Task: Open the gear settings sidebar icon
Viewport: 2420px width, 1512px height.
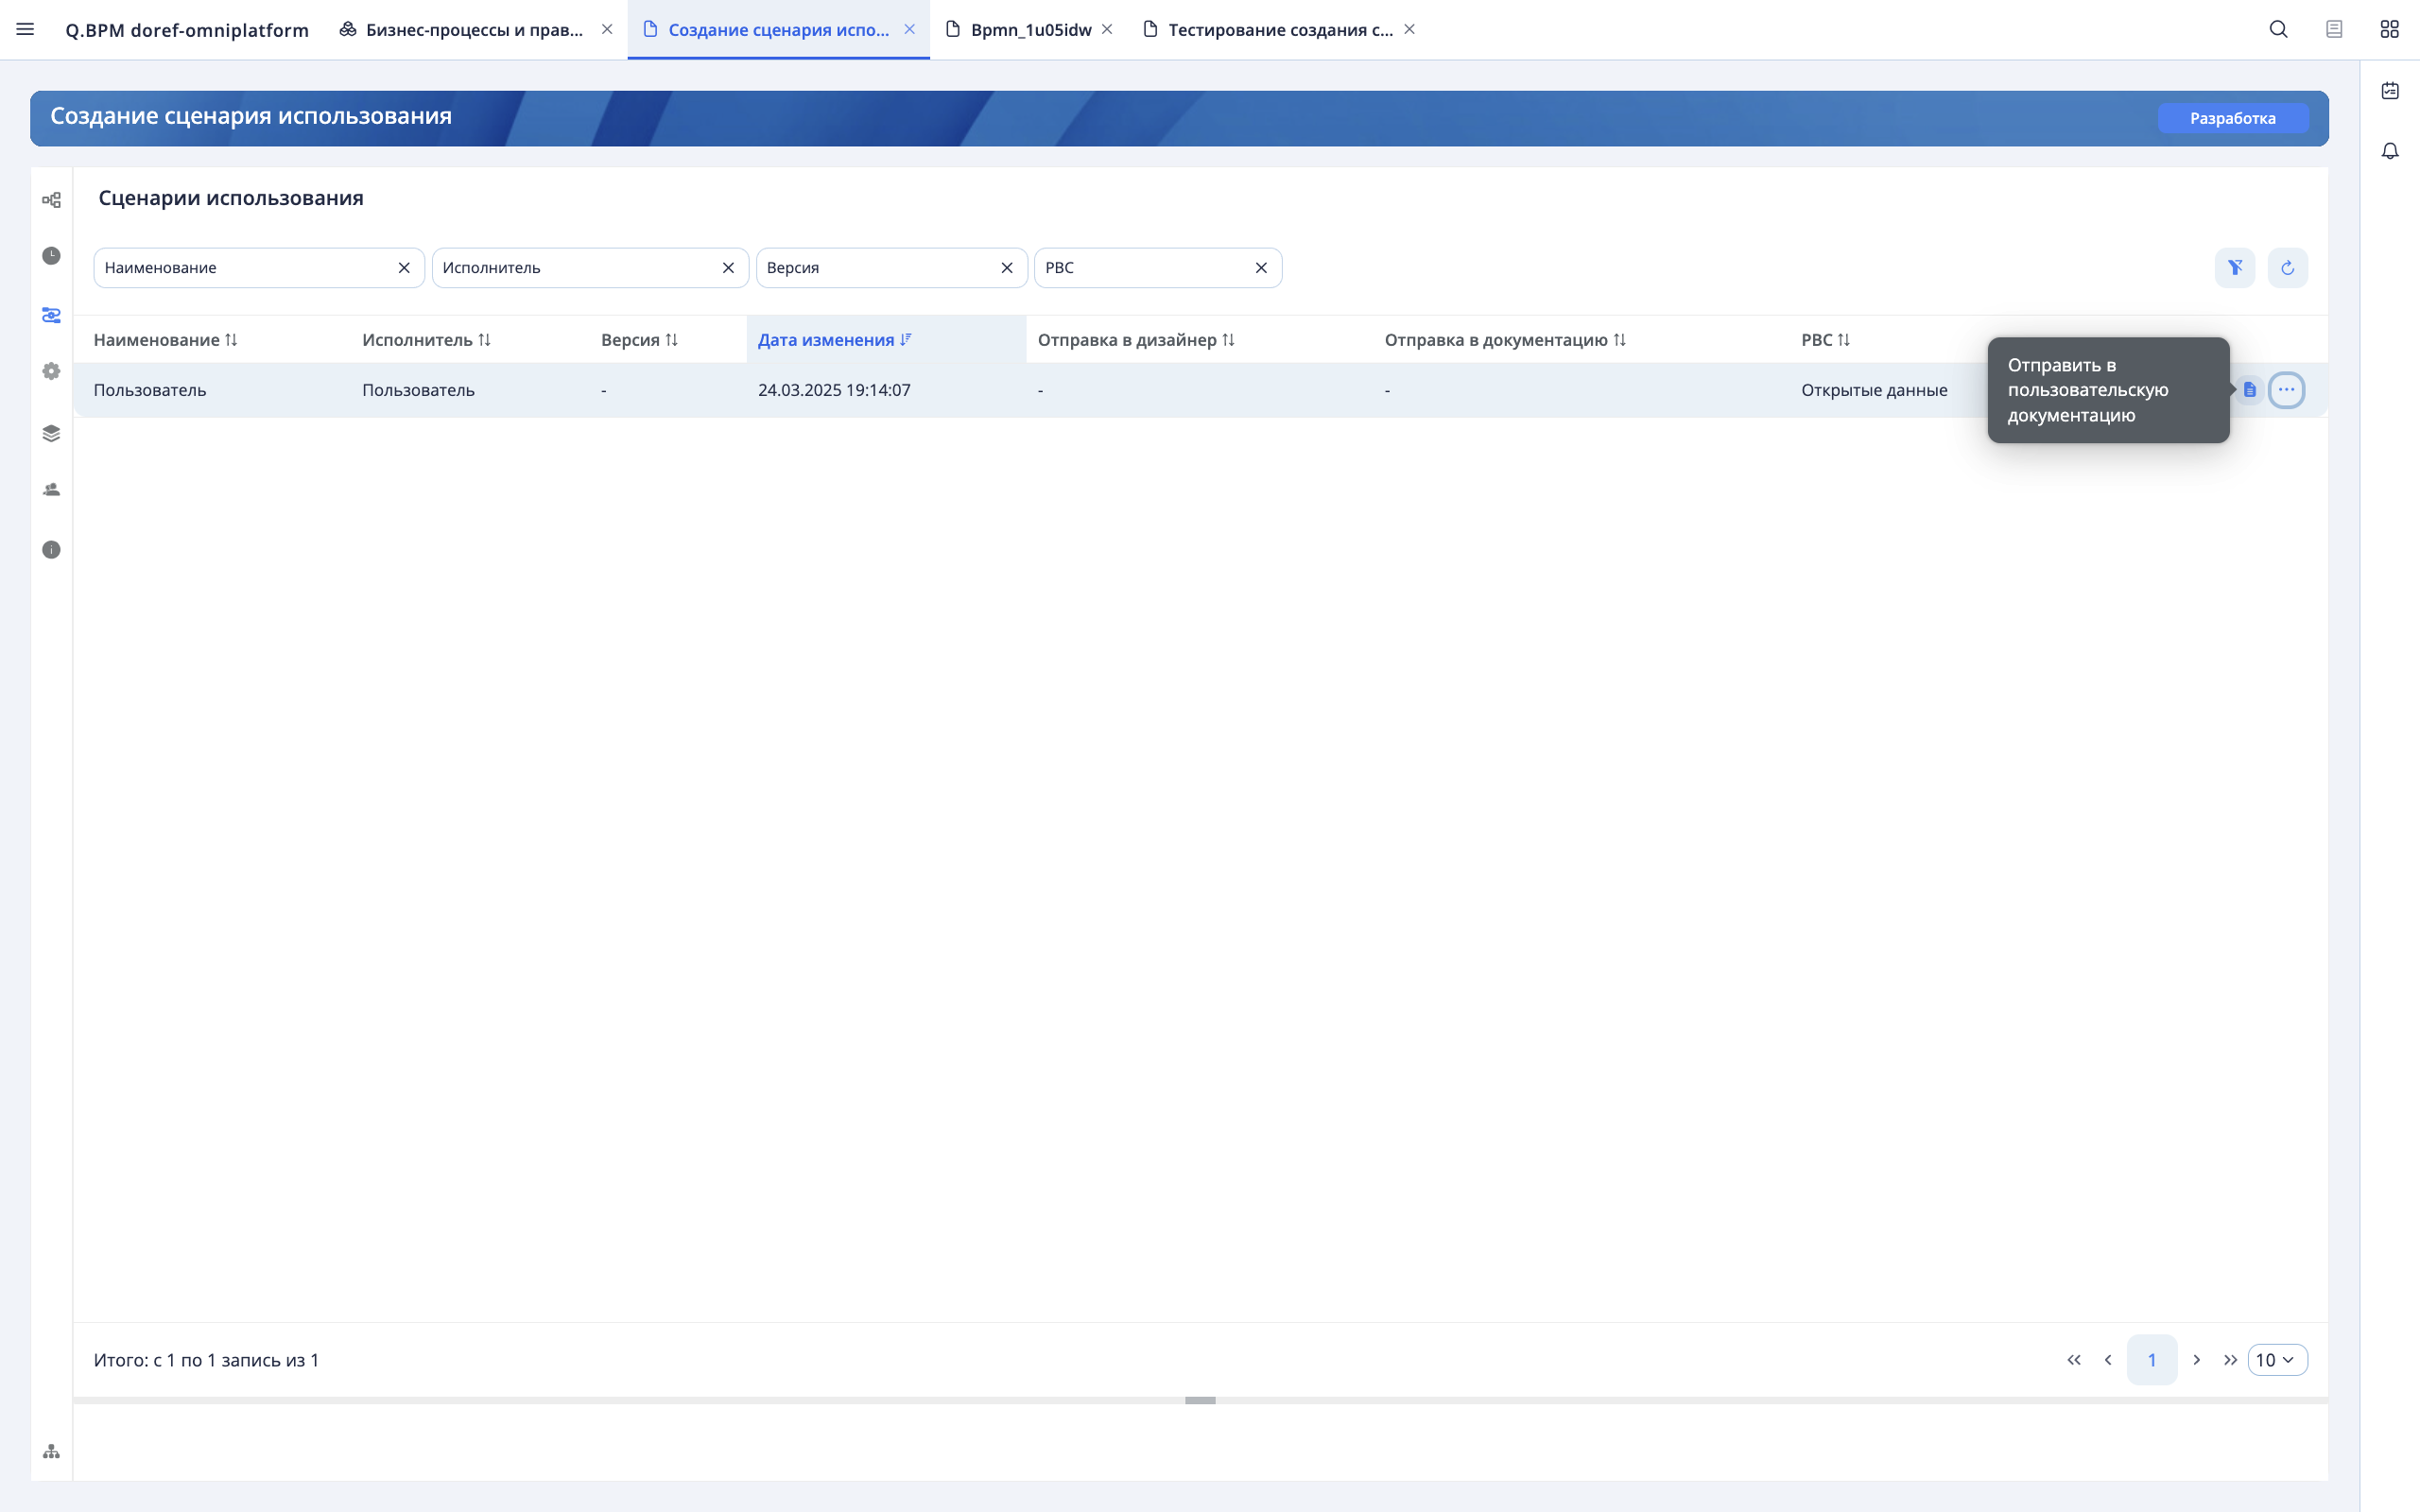Action: point(51,371)
